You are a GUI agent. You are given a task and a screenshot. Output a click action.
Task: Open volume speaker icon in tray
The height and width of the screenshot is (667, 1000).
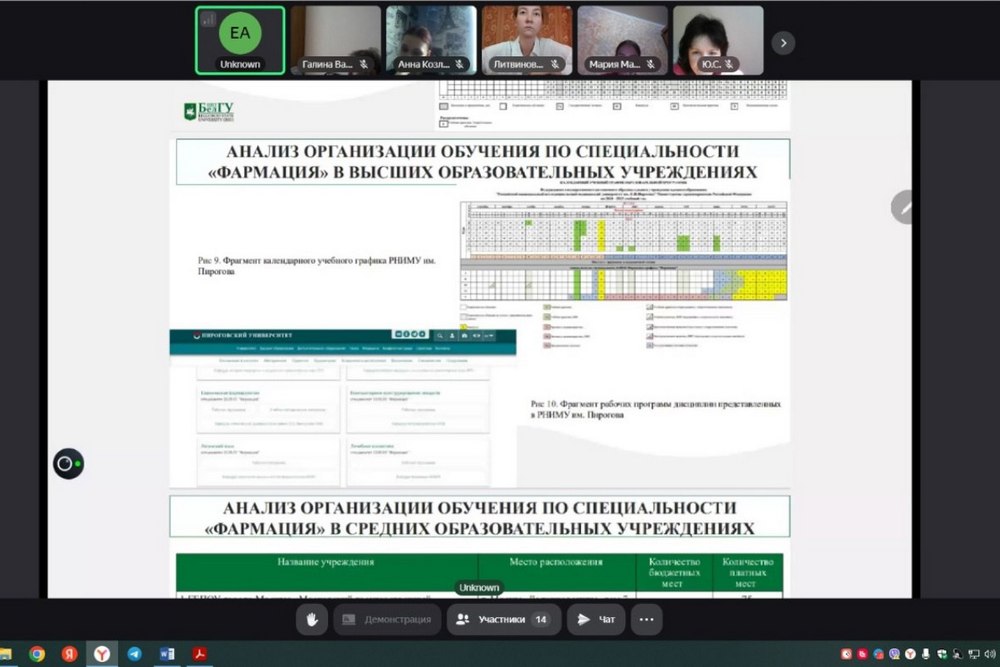pos(990,654)
